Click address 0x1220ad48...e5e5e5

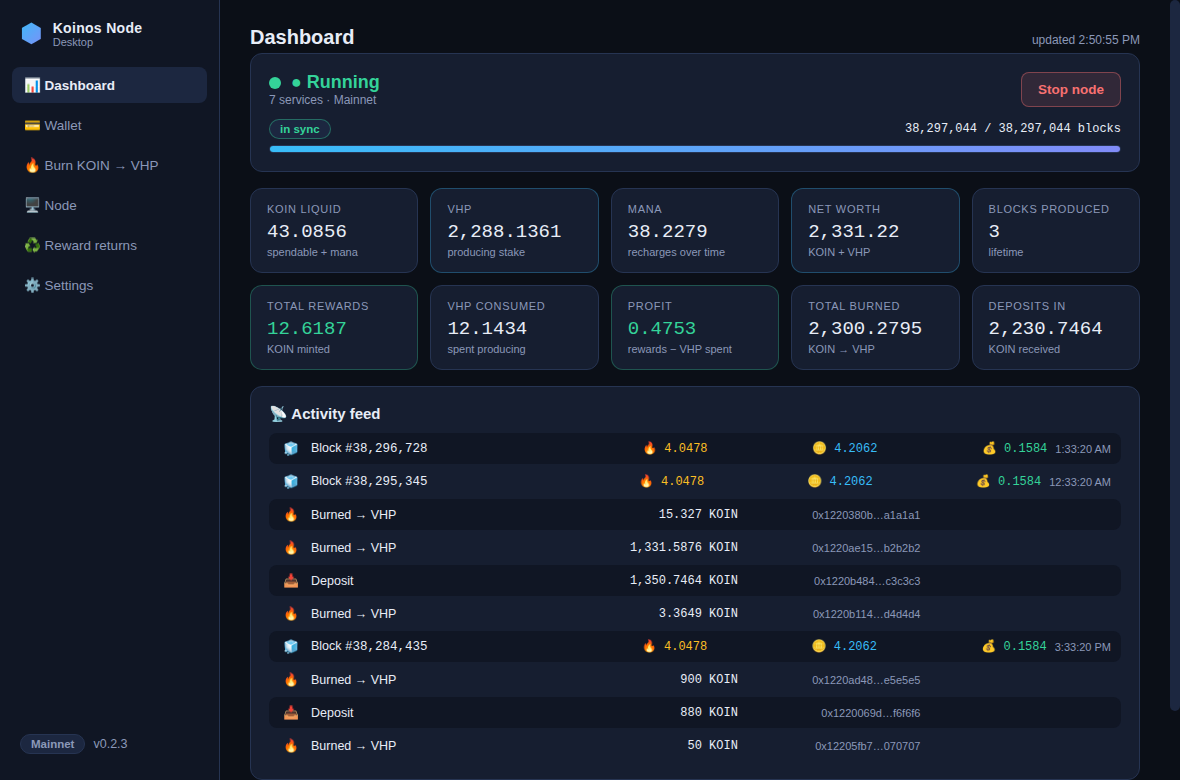[866, 680]
